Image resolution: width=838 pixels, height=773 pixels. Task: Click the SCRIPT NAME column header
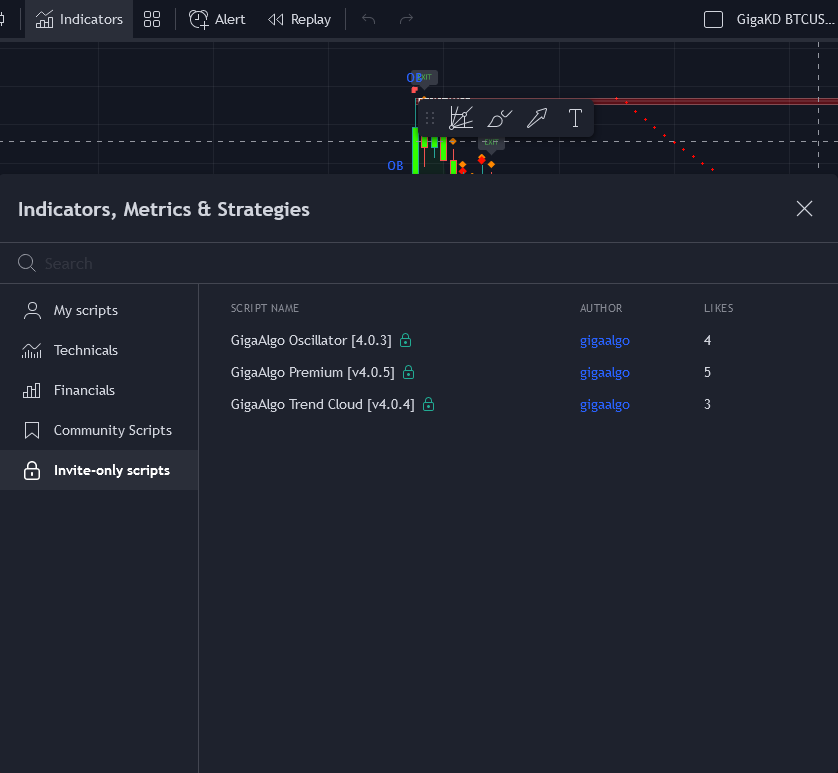coord(265,308)
